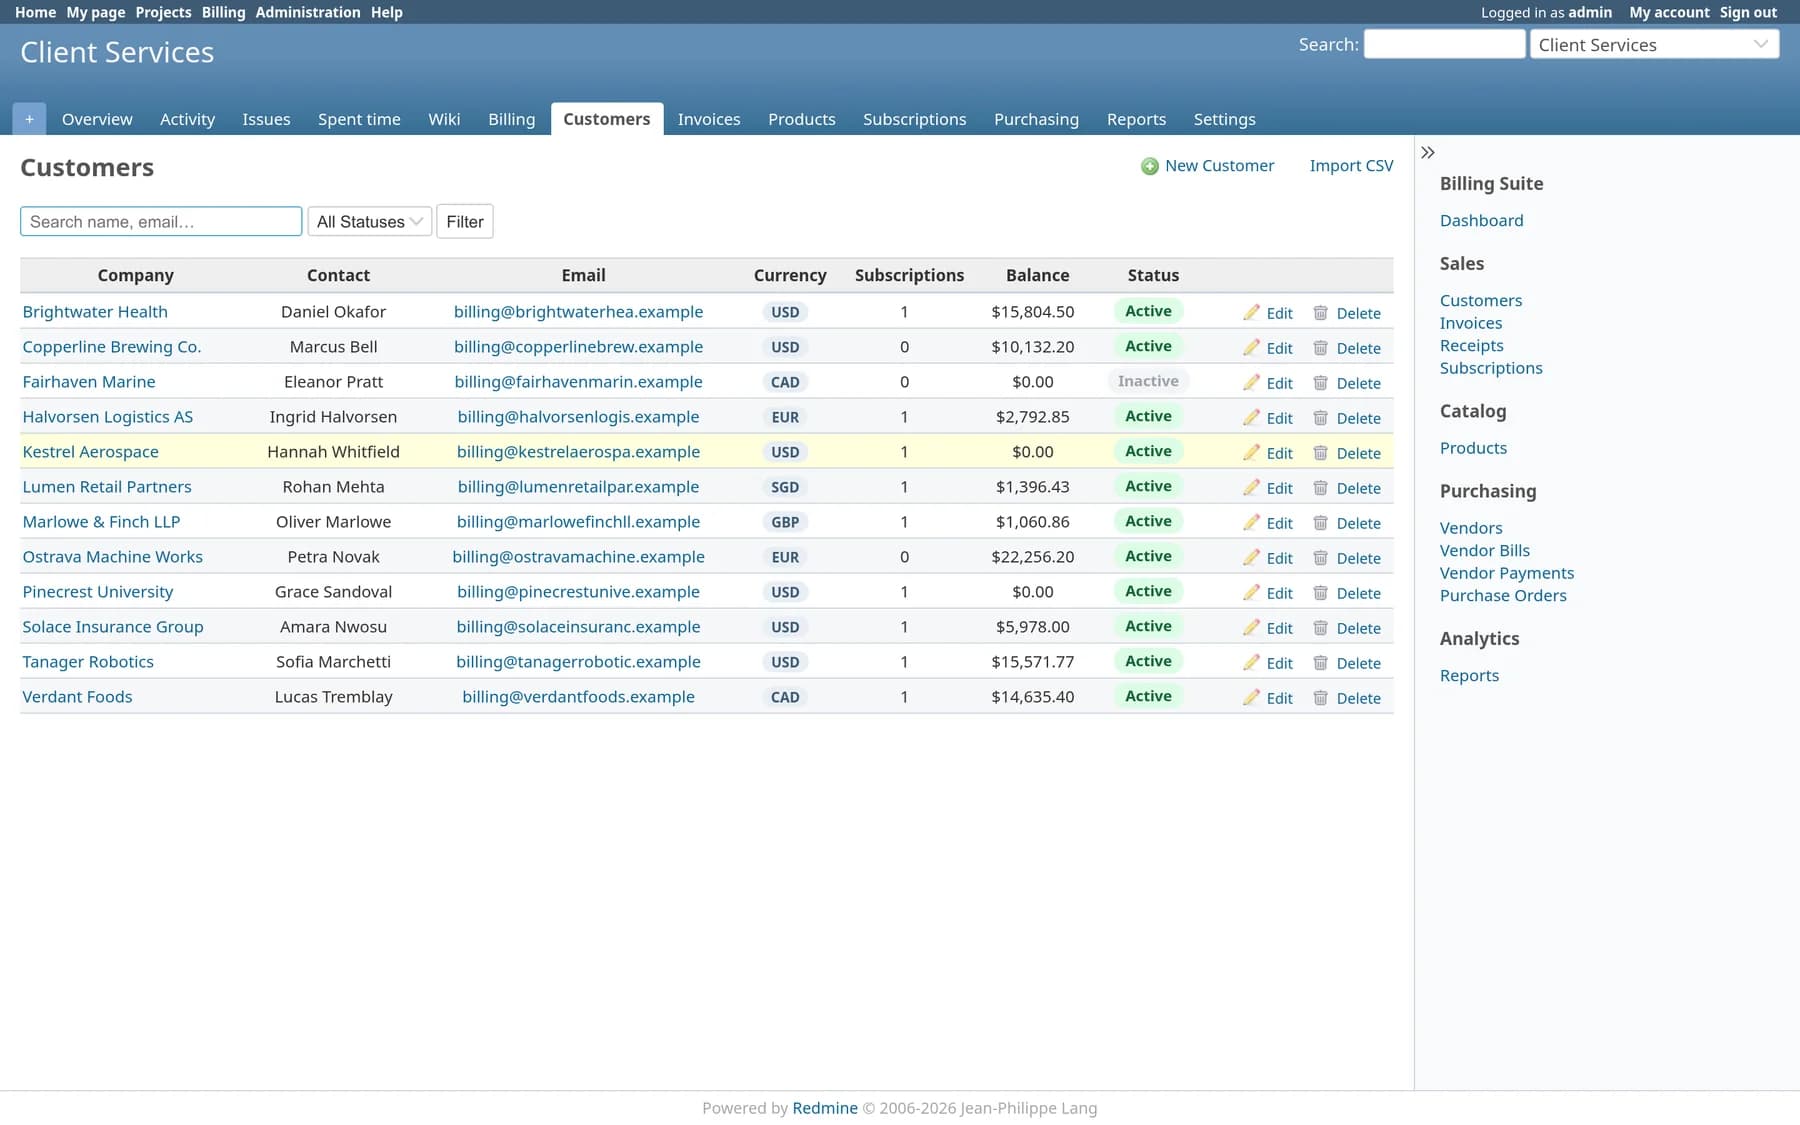Click the pencil icon for Tanager Robotics
The height and width of the screenshot is (1125, 1800).
coord(1251,662)
